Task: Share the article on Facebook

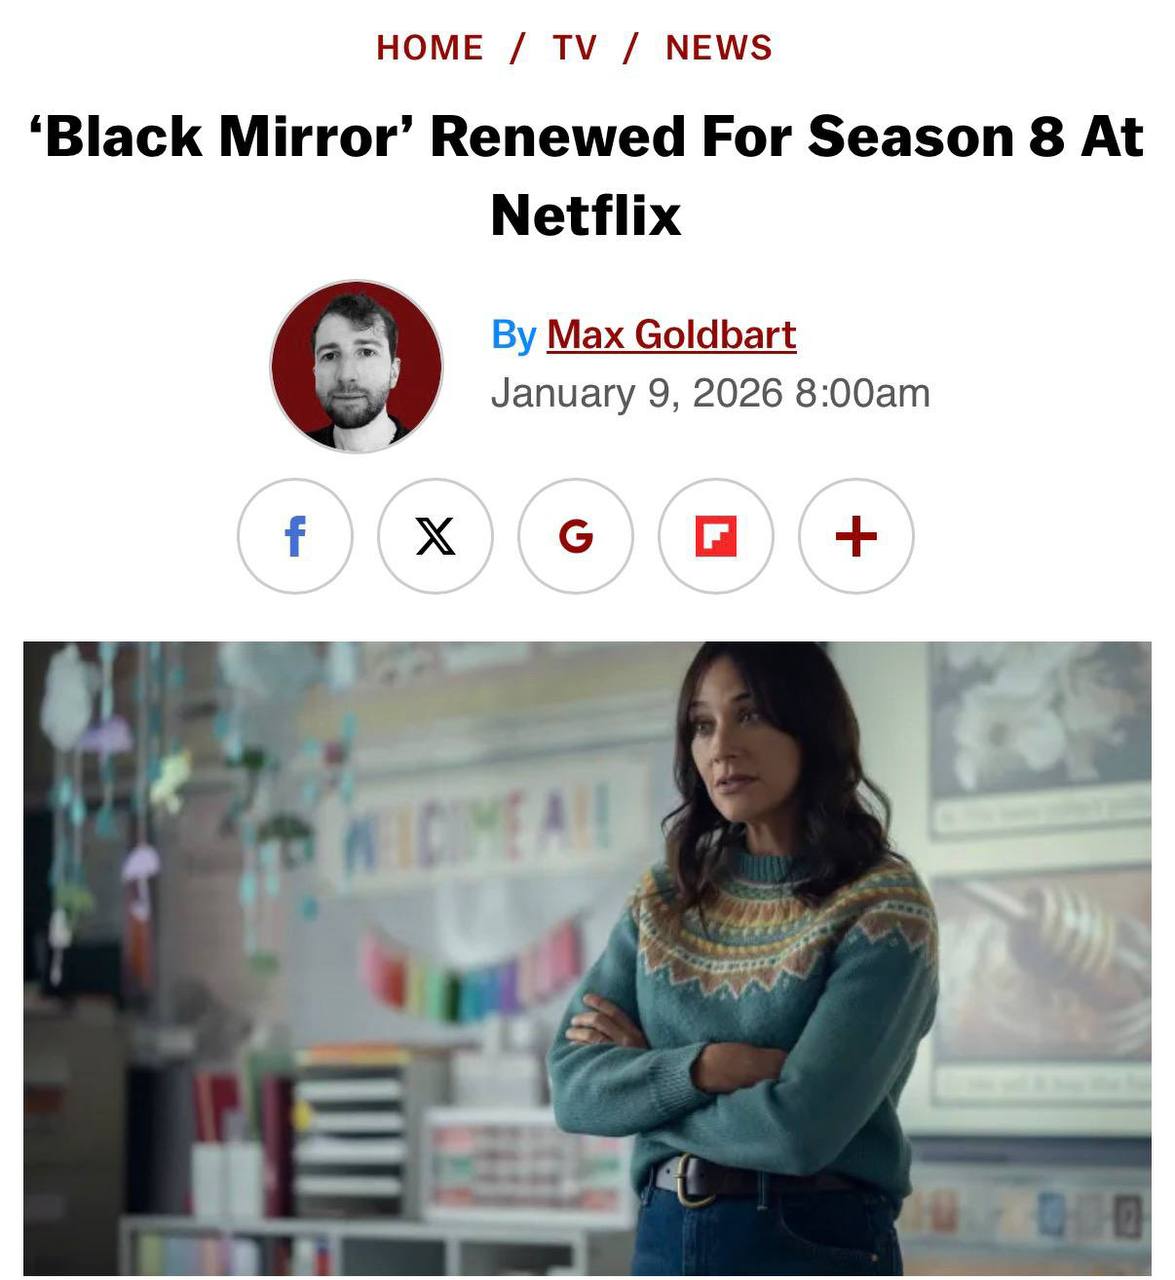Action: [295, 536]
